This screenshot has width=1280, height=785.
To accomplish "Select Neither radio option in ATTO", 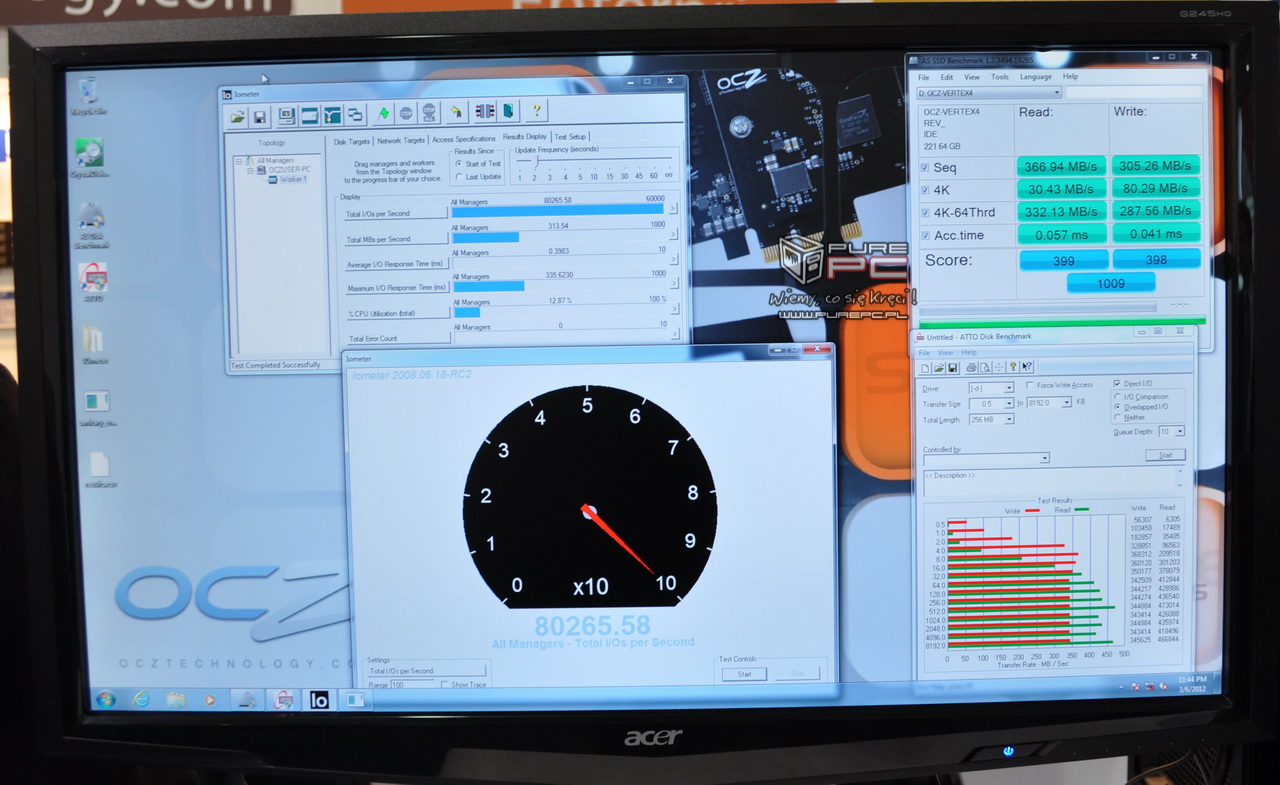I will [1117, 417].
